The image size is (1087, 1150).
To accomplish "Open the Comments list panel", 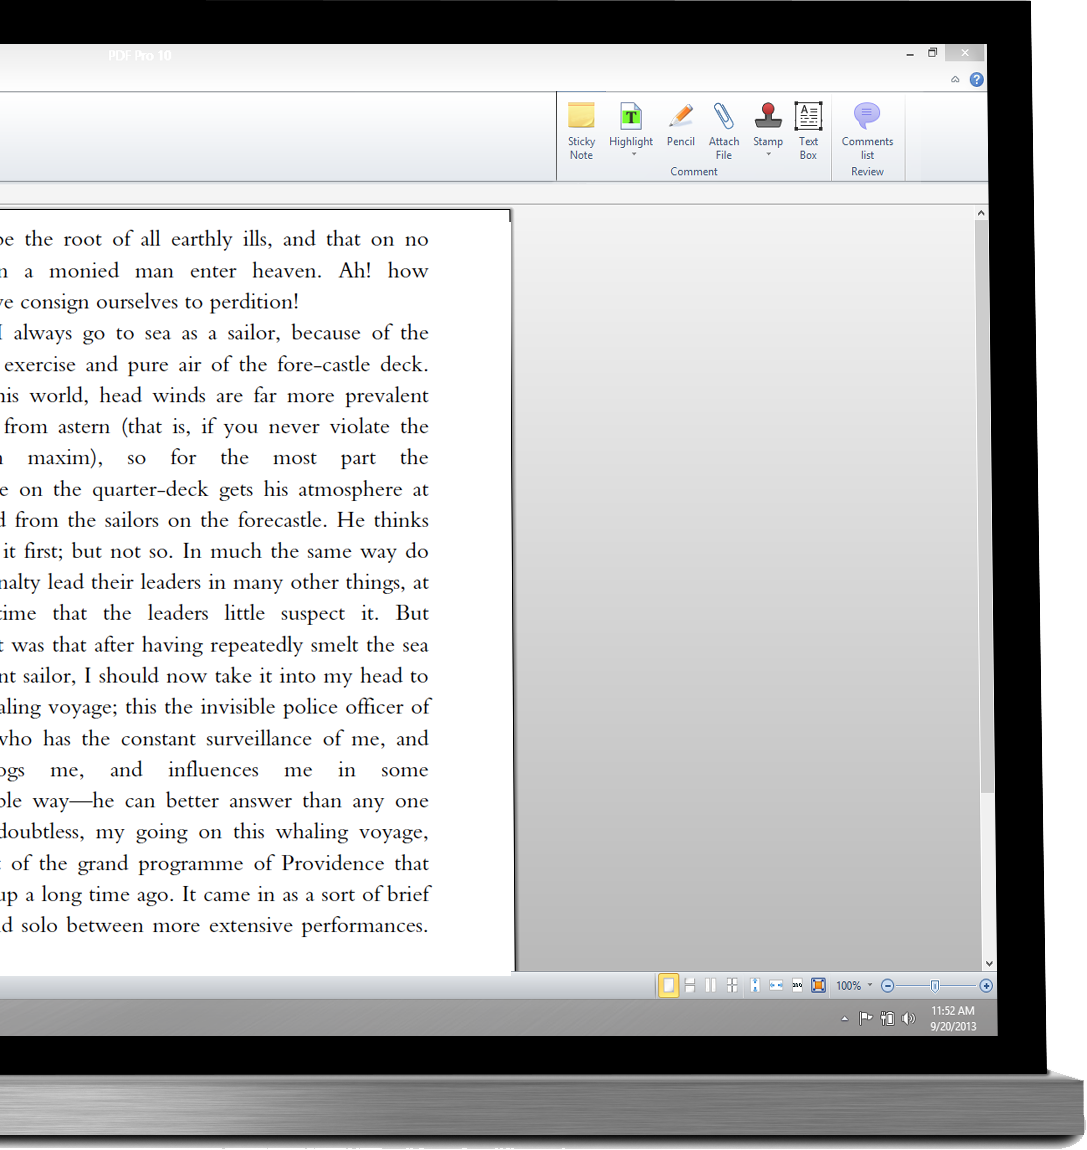I will coord(867,130).
